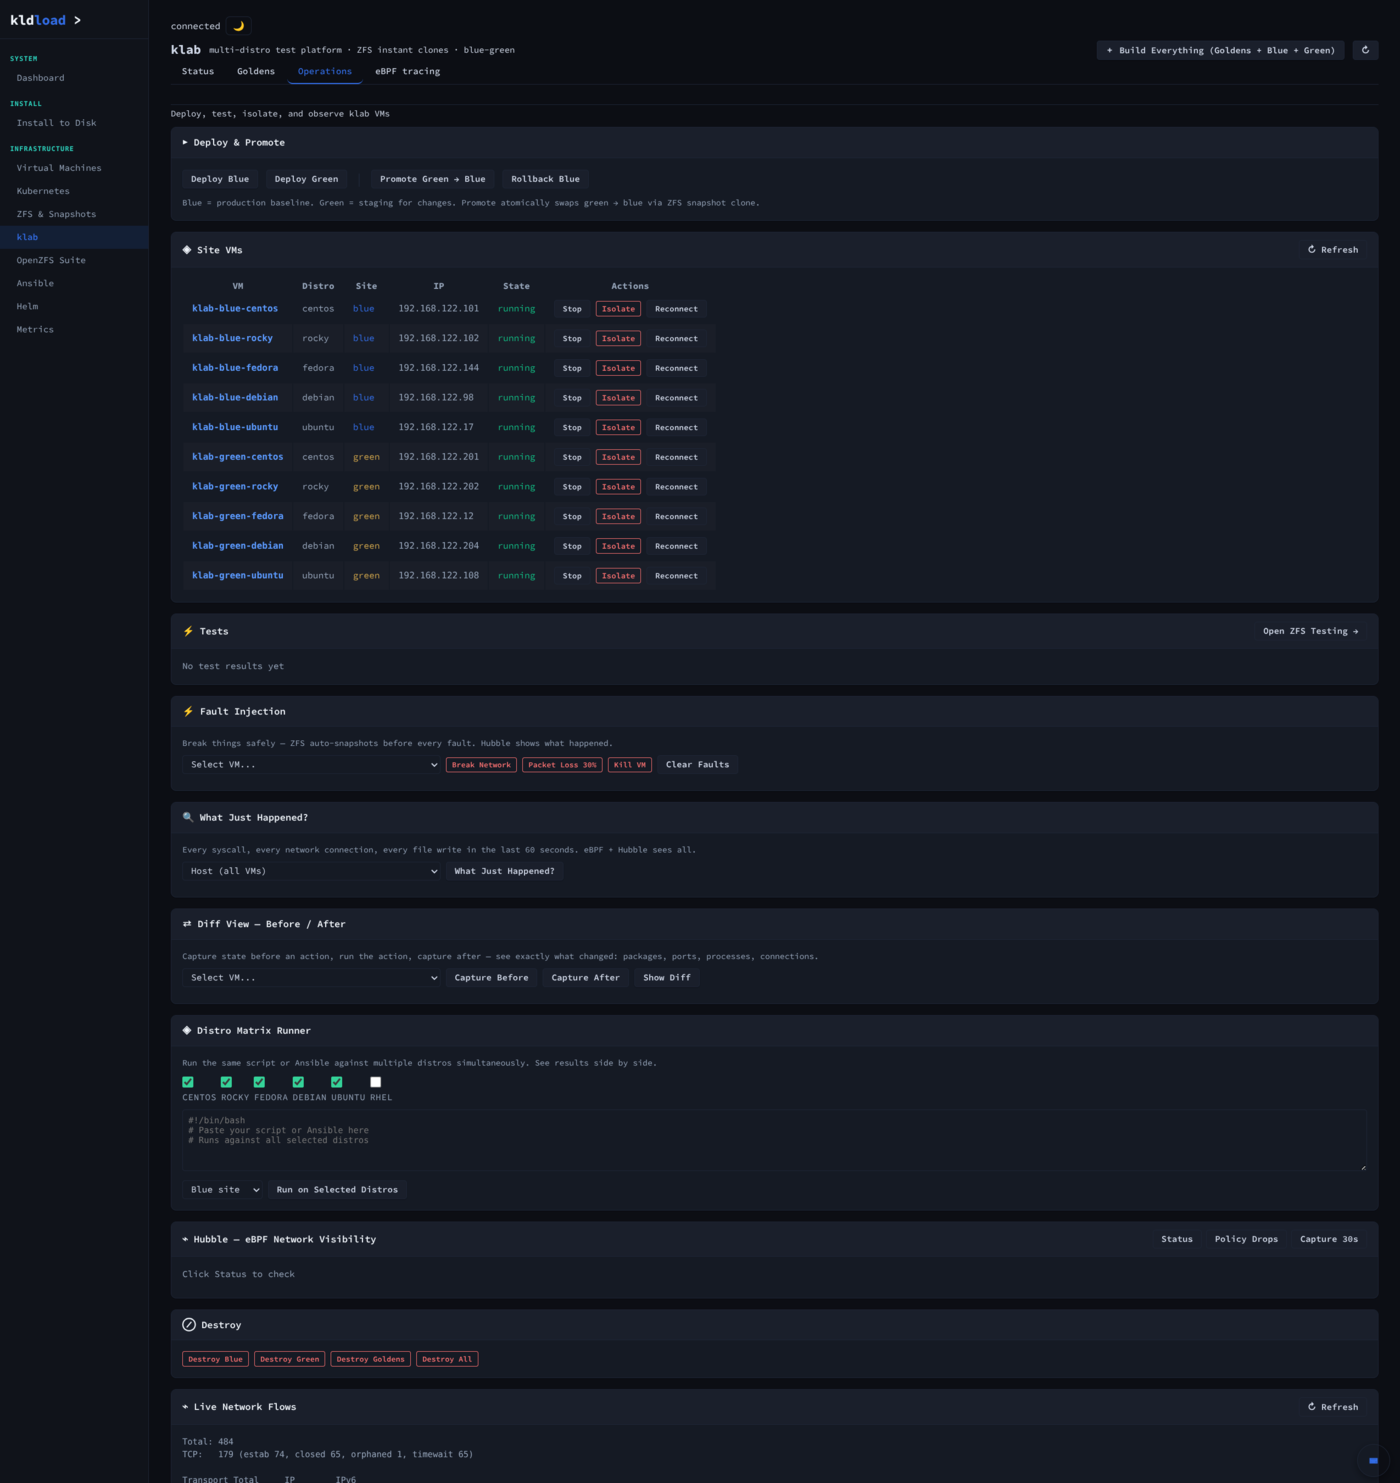This screenshot has height=1483, width=1400.
Task: Open the Host (all VMs) dropdown
Action: [312, 871]
